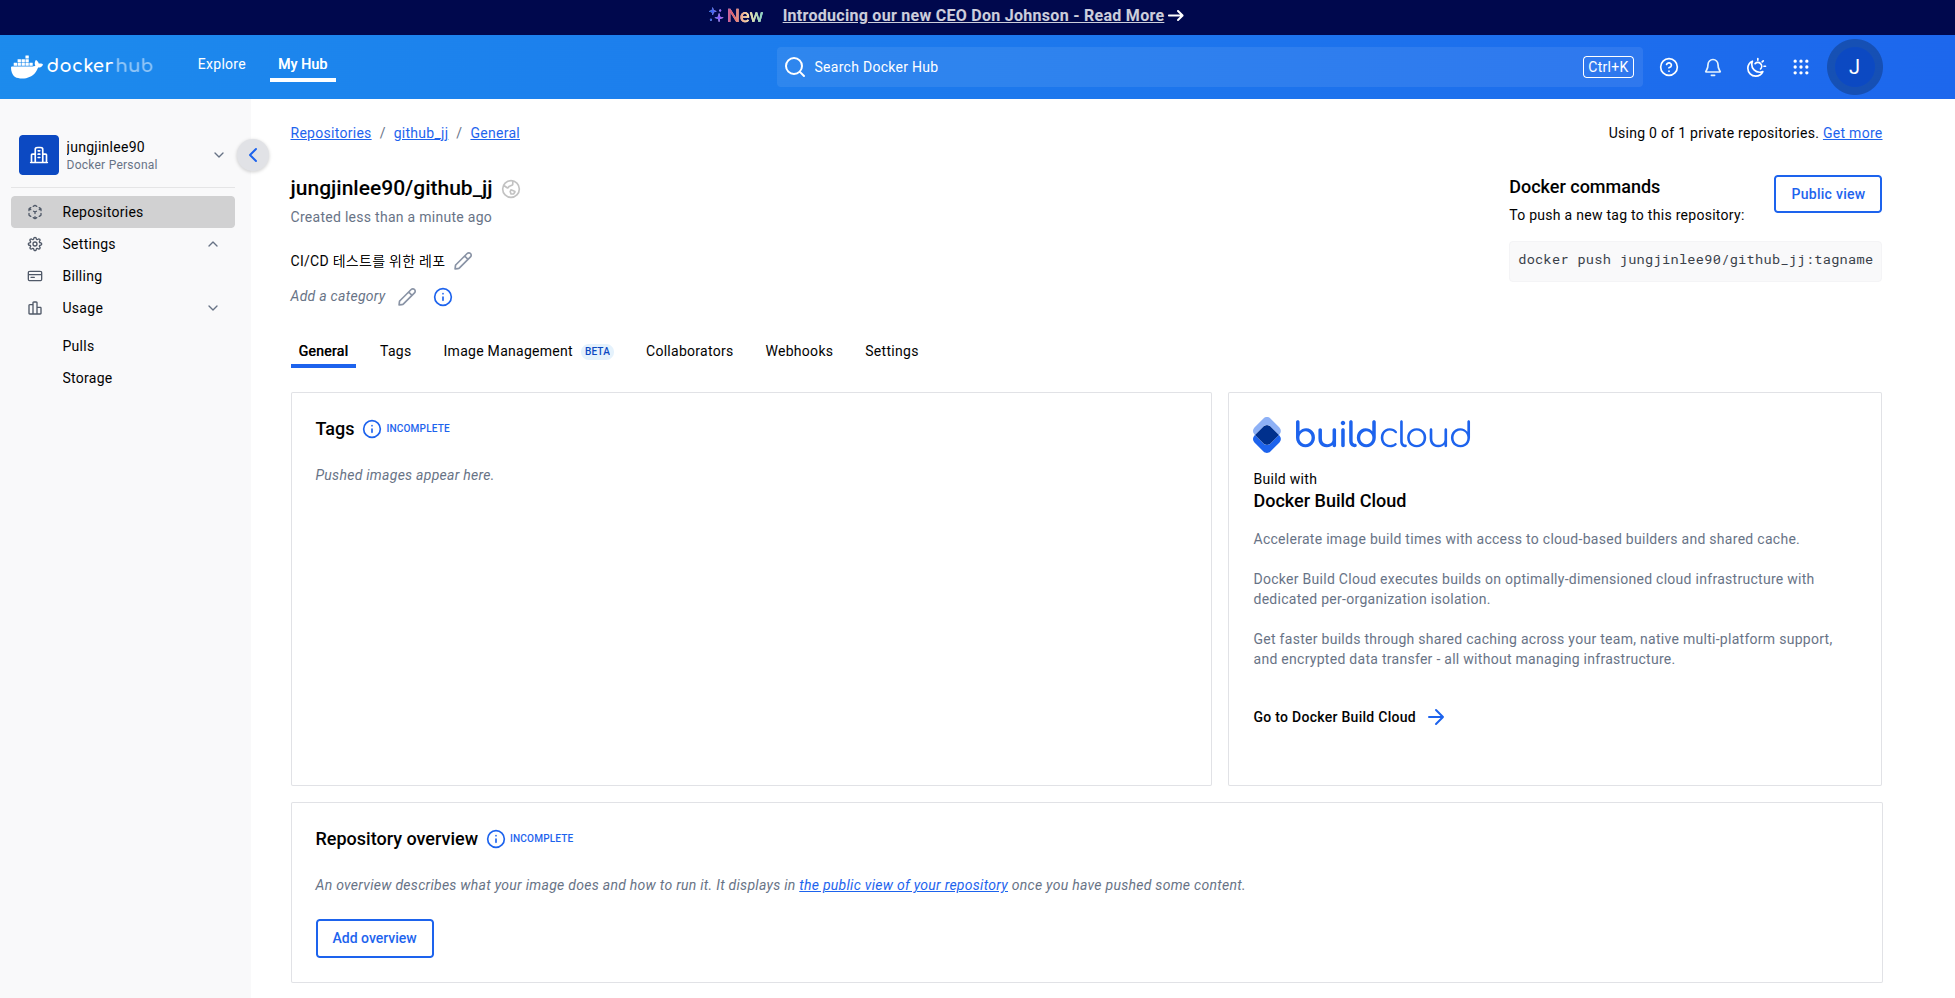Open the github_jj breadcrumb link
This screenshot has height=998, width=1955.
[x=421, y=133]
